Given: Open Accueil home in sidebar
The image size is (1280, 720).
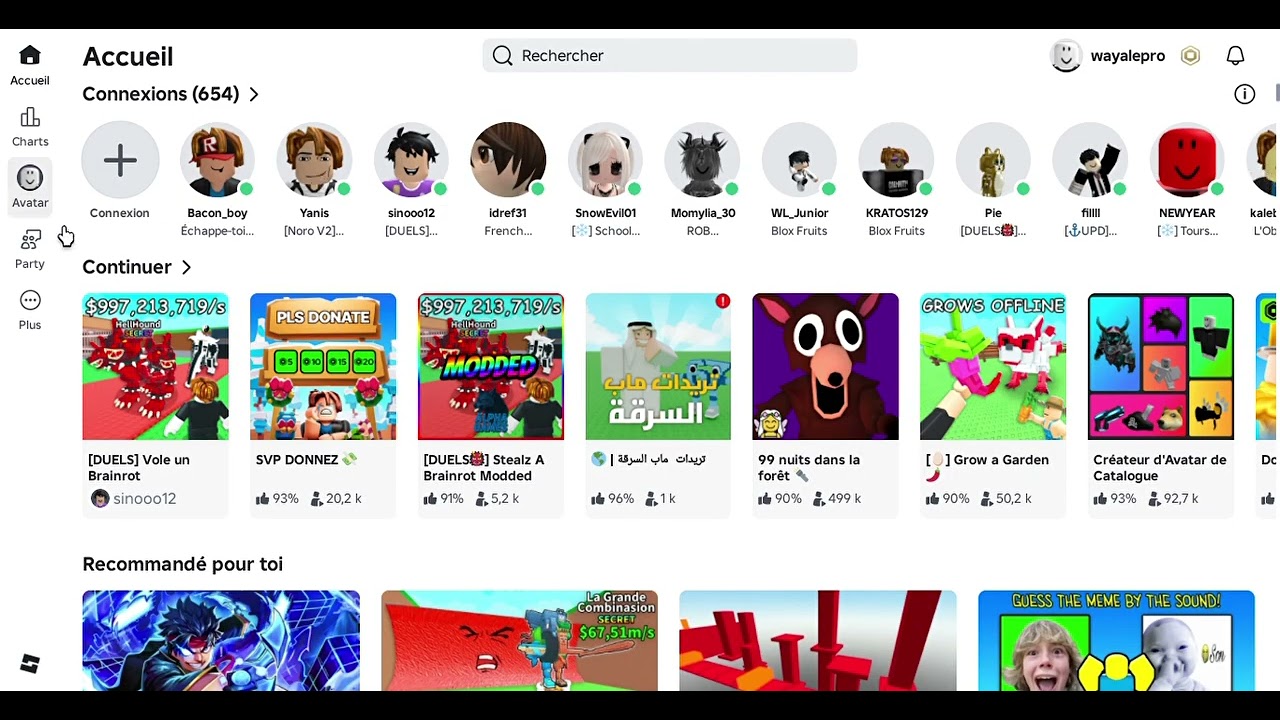Looking at the screenshot, I should coord(30,66).
